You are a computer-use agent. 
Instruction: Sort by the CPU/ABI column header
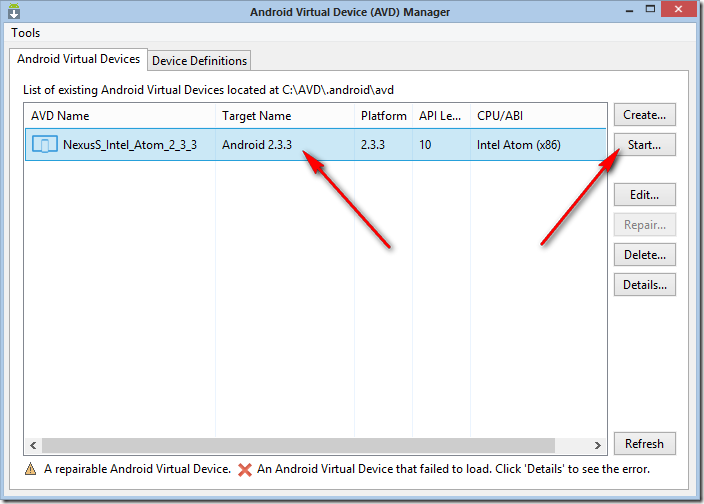pos(538,116)
